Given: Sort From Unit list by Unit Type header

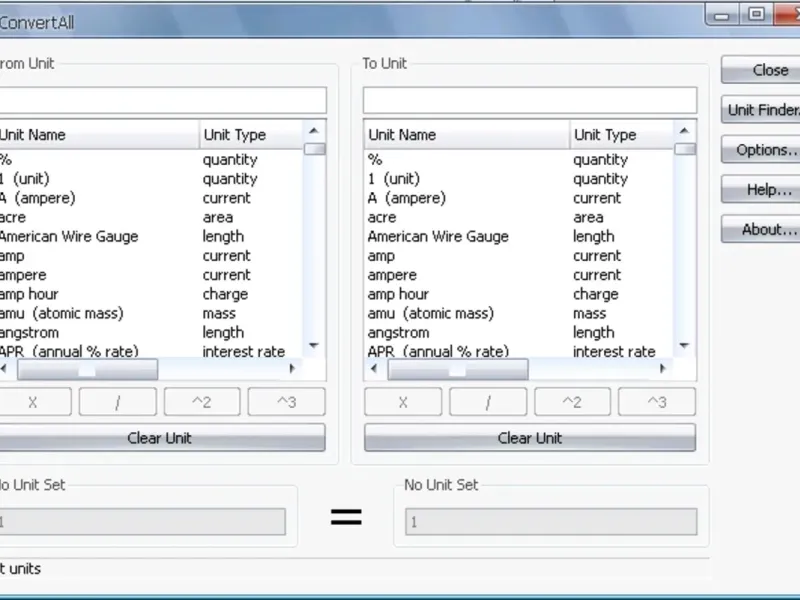Looking at the screenshot, I should click(251, 135).
